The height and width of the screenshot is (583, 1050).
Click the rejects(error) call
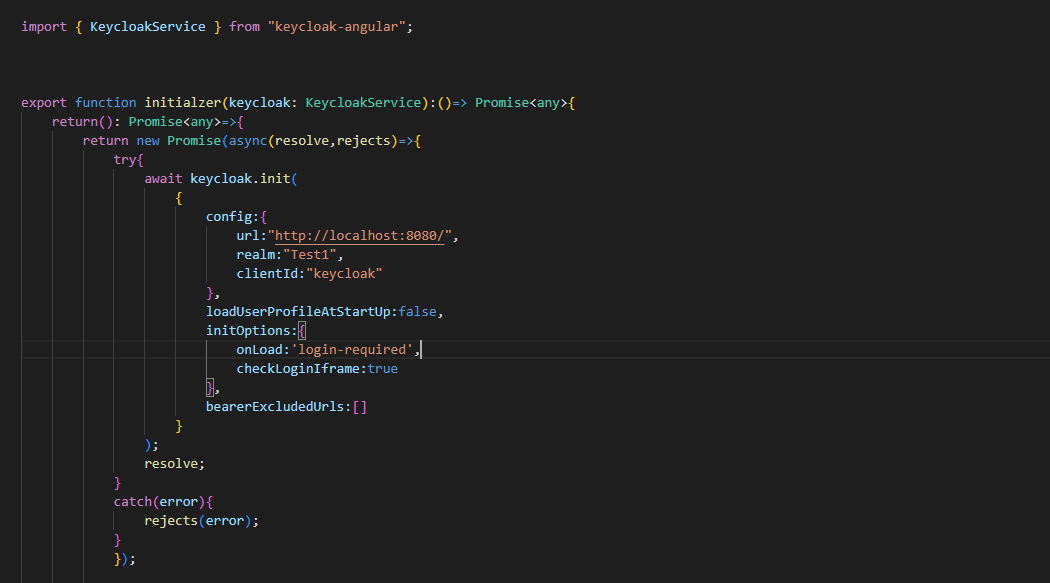coord(198,521)
